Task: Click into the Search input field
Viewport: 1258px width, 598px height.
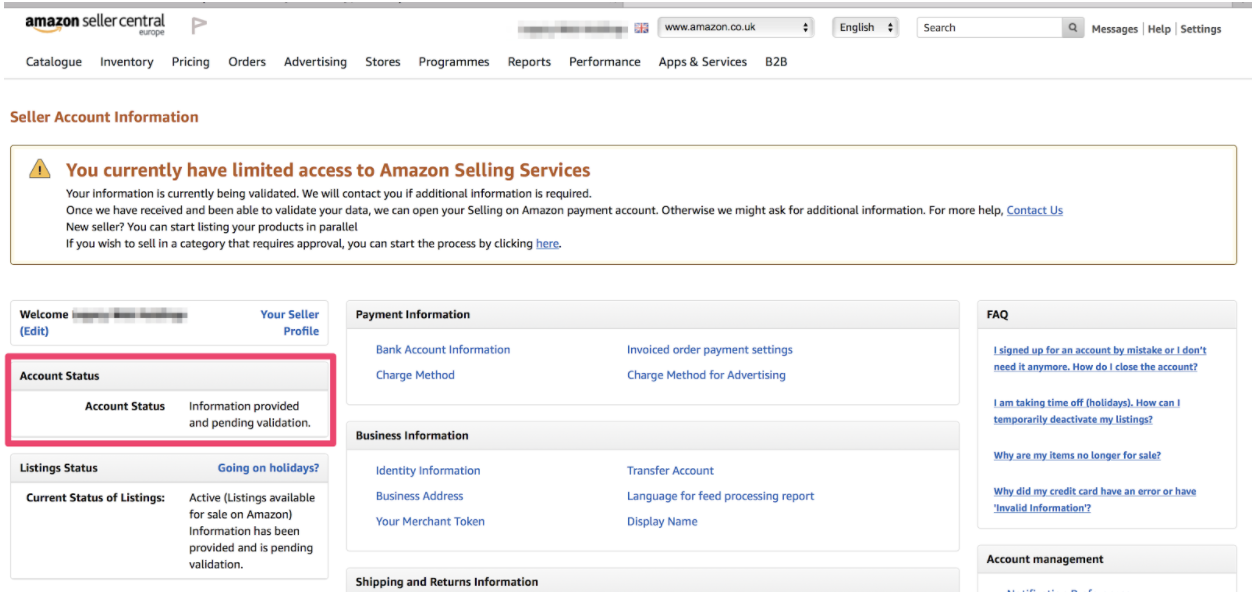Action: pyautogui.click(x=990, y=28)
